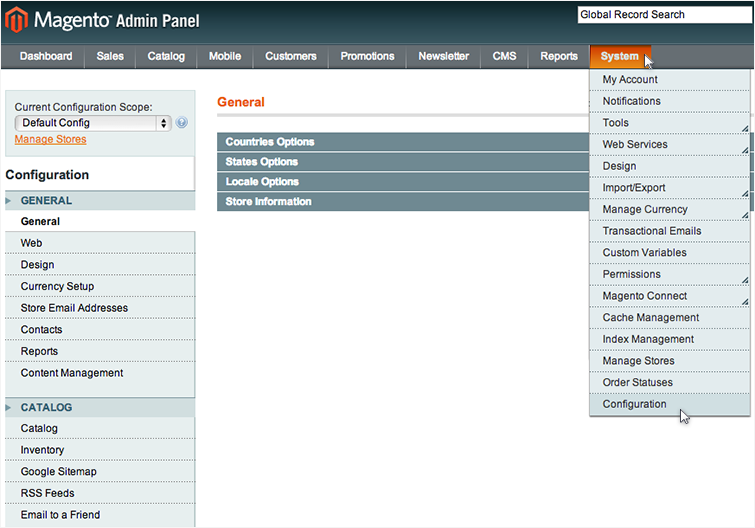
Task: Click the Magento logo icon
Action: coord(16,20)
